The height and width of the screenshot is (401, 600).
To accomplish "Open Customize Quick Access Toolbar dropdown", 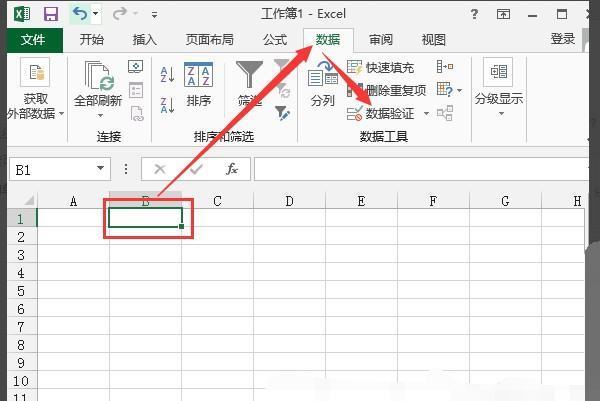I will [154, 15].
